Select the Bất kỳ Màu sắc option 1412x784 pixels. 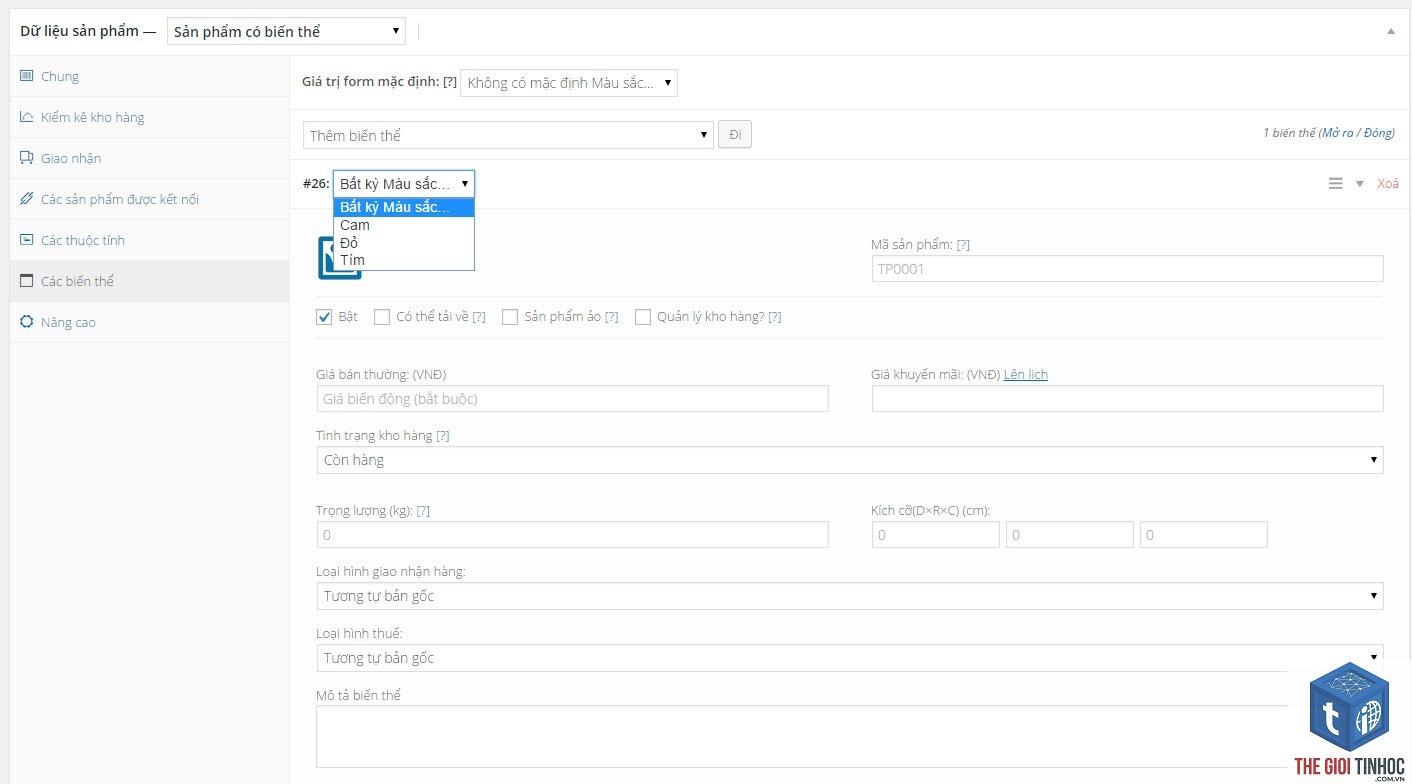point(404,207)
